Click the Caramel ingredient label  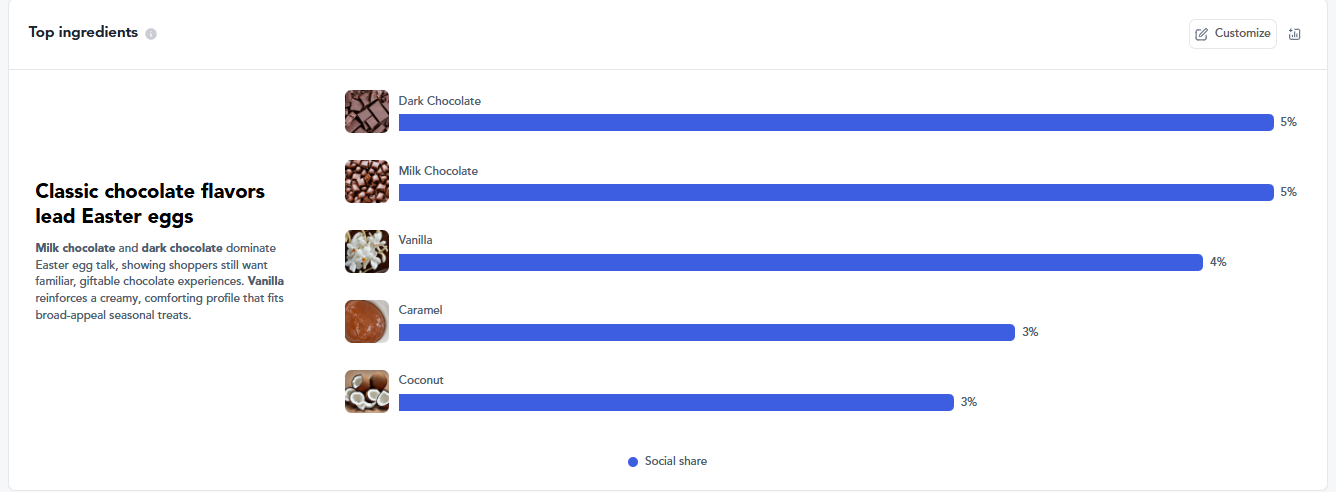[x=420, y=310]
